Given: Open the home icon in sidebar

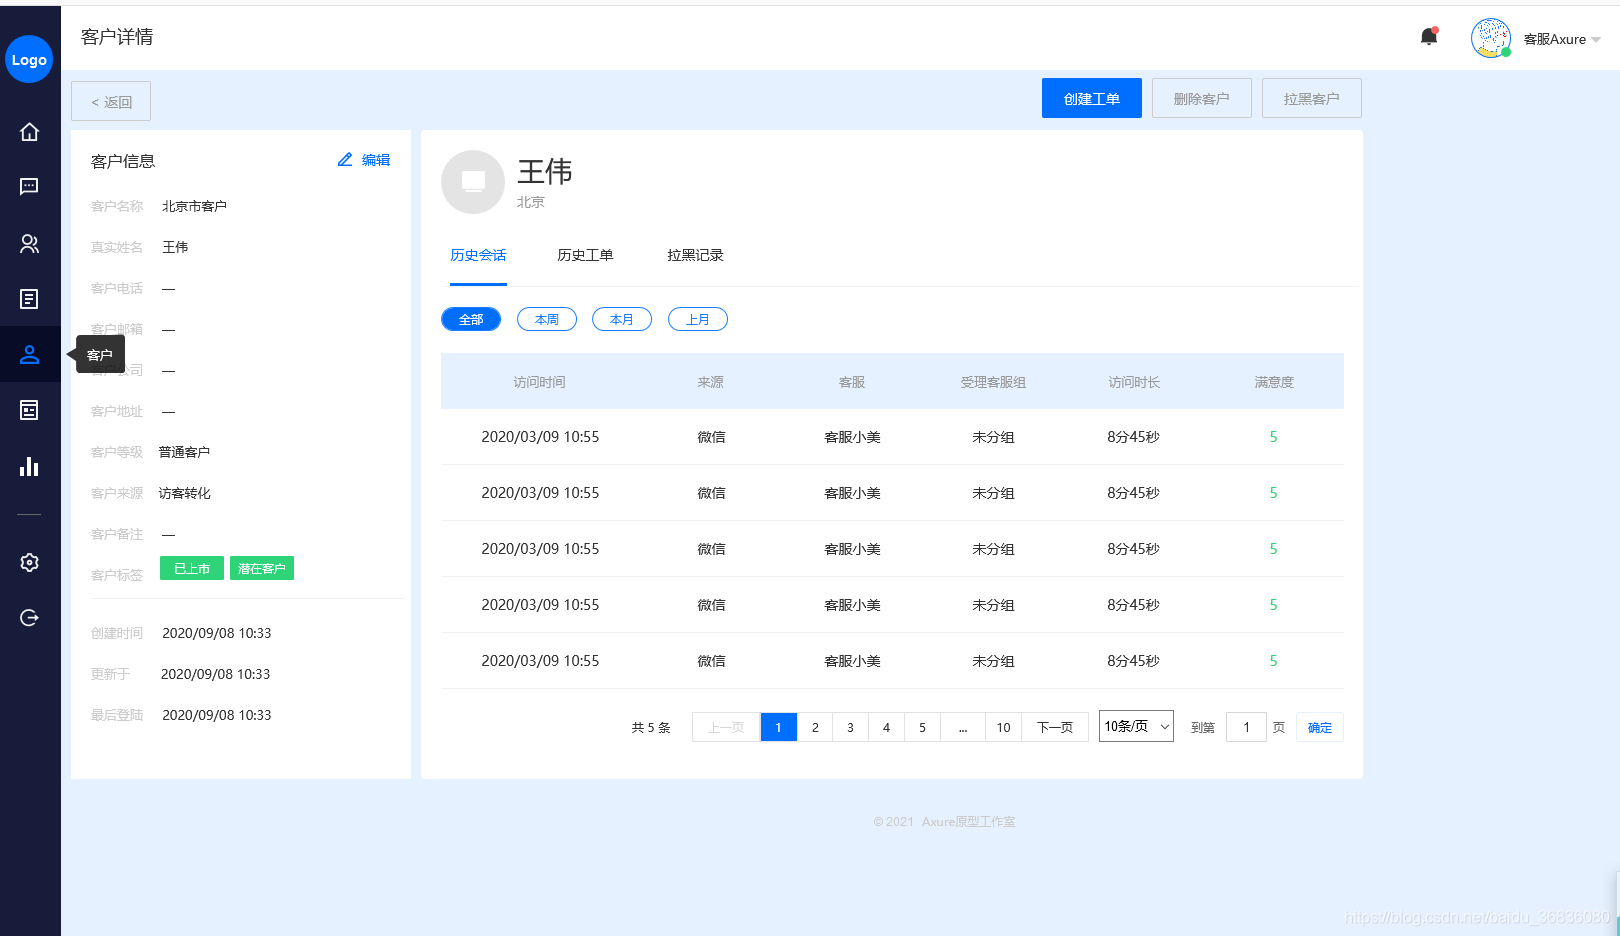Looking at the screenshot, I should (29, 132).
